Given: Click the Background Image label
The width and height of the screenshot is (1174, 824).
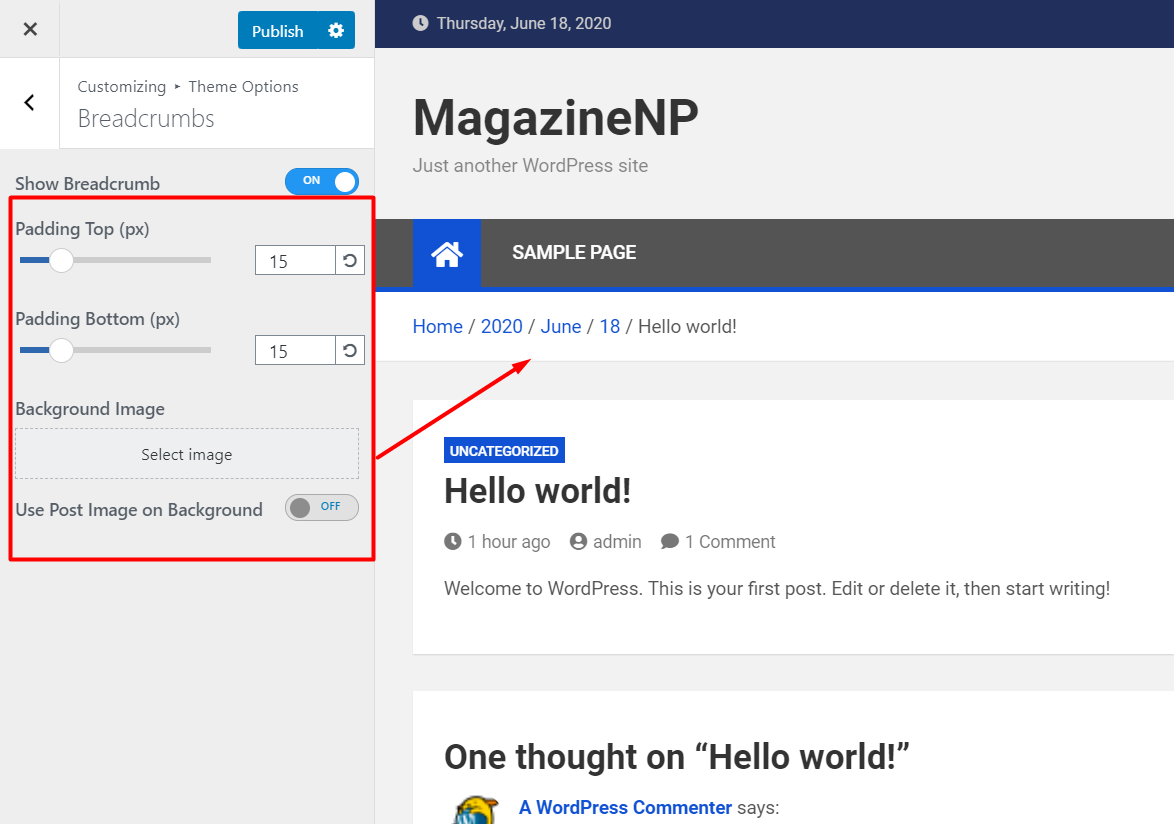Looking at the screenshot, I should (90, 409).
